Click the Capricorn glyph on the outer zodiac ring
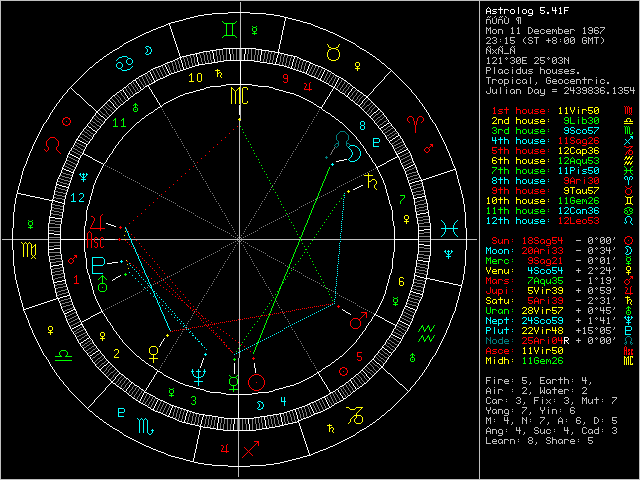Screen dimensions: 640x480 [x=355, y=415]
